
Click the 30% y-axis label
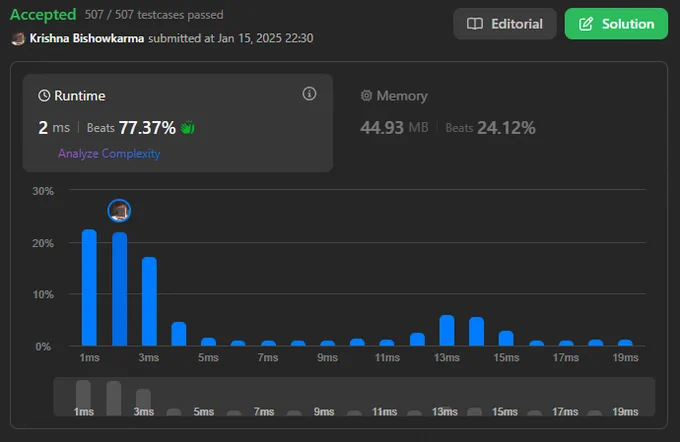(43, 191)
